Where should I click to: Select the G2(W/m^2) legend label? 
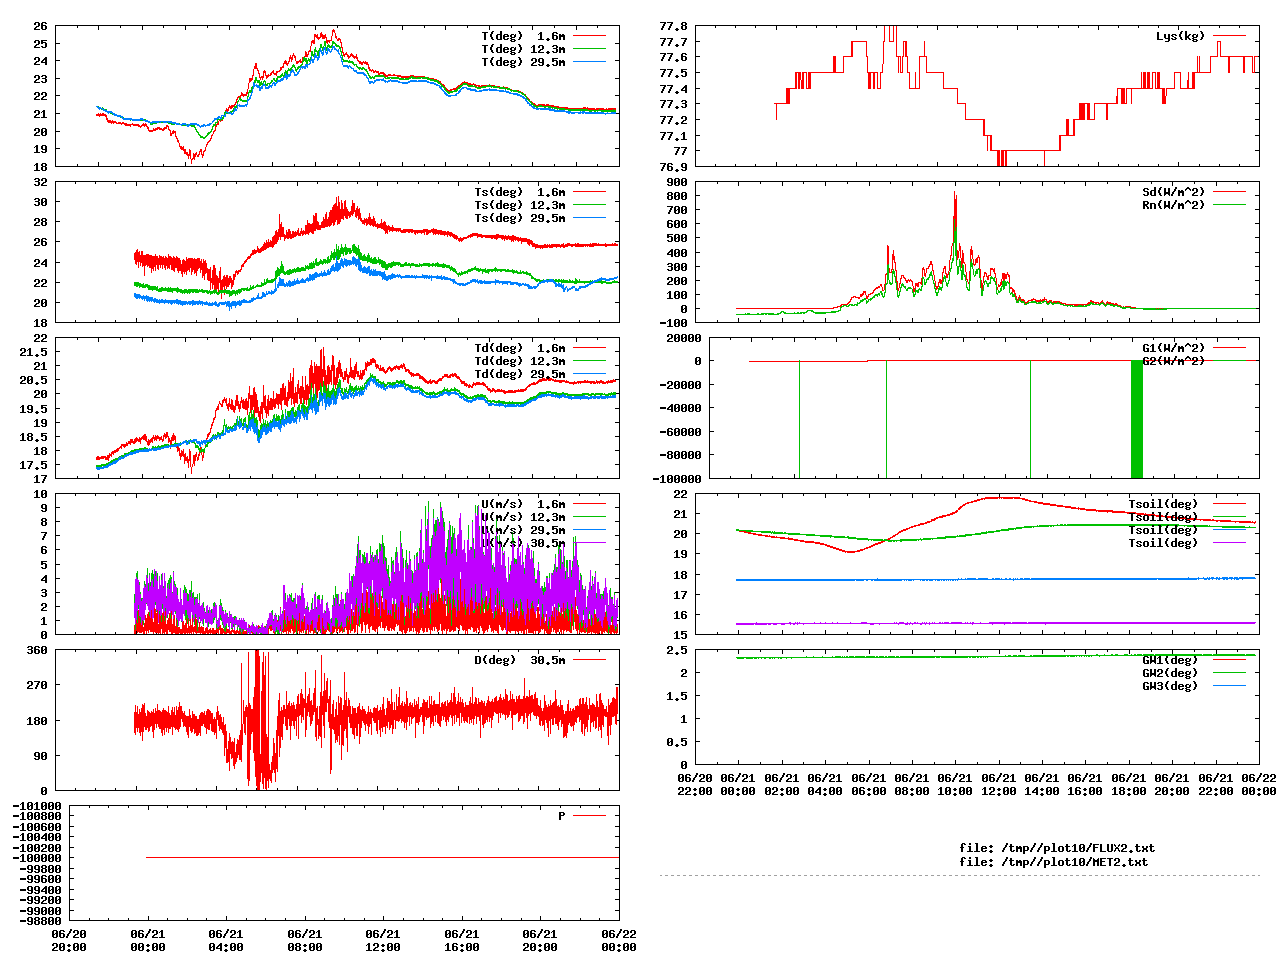1174,361
